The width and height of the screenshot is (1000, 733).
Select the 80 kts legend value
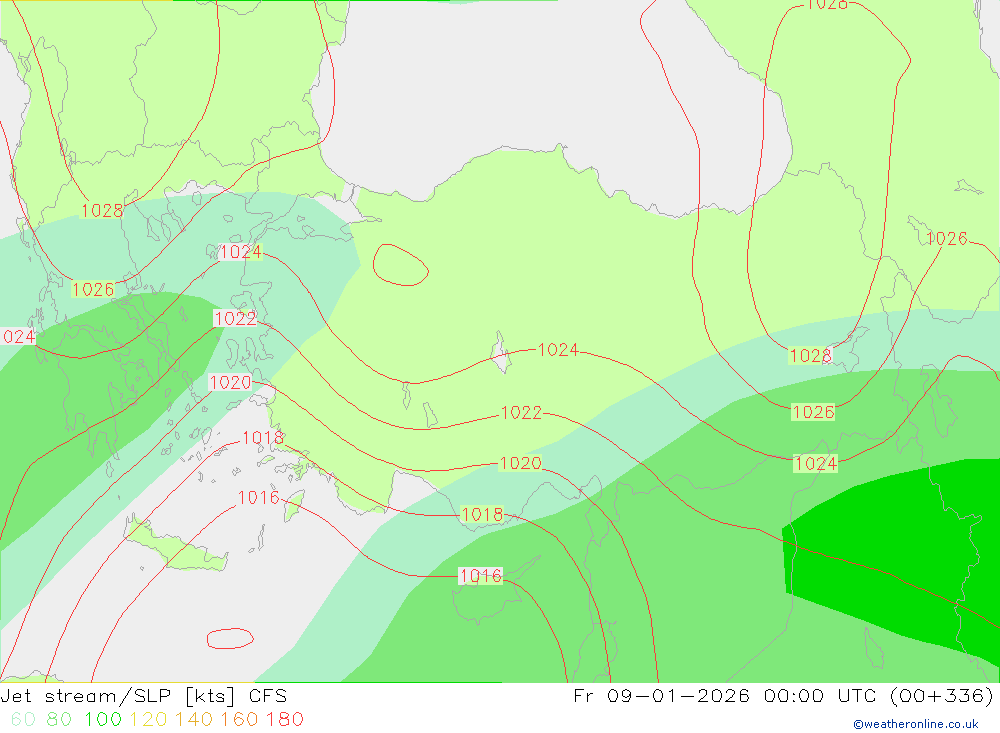pyautogui.click(x=59, y=719)
